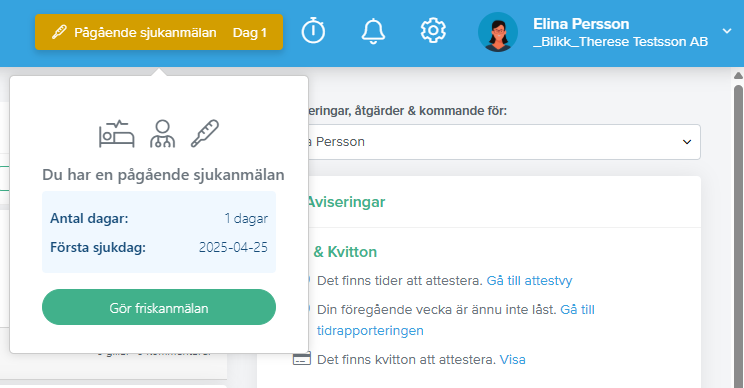Open the notifications bell
This screenshot has height=388, width=744.
click(373, 31)
